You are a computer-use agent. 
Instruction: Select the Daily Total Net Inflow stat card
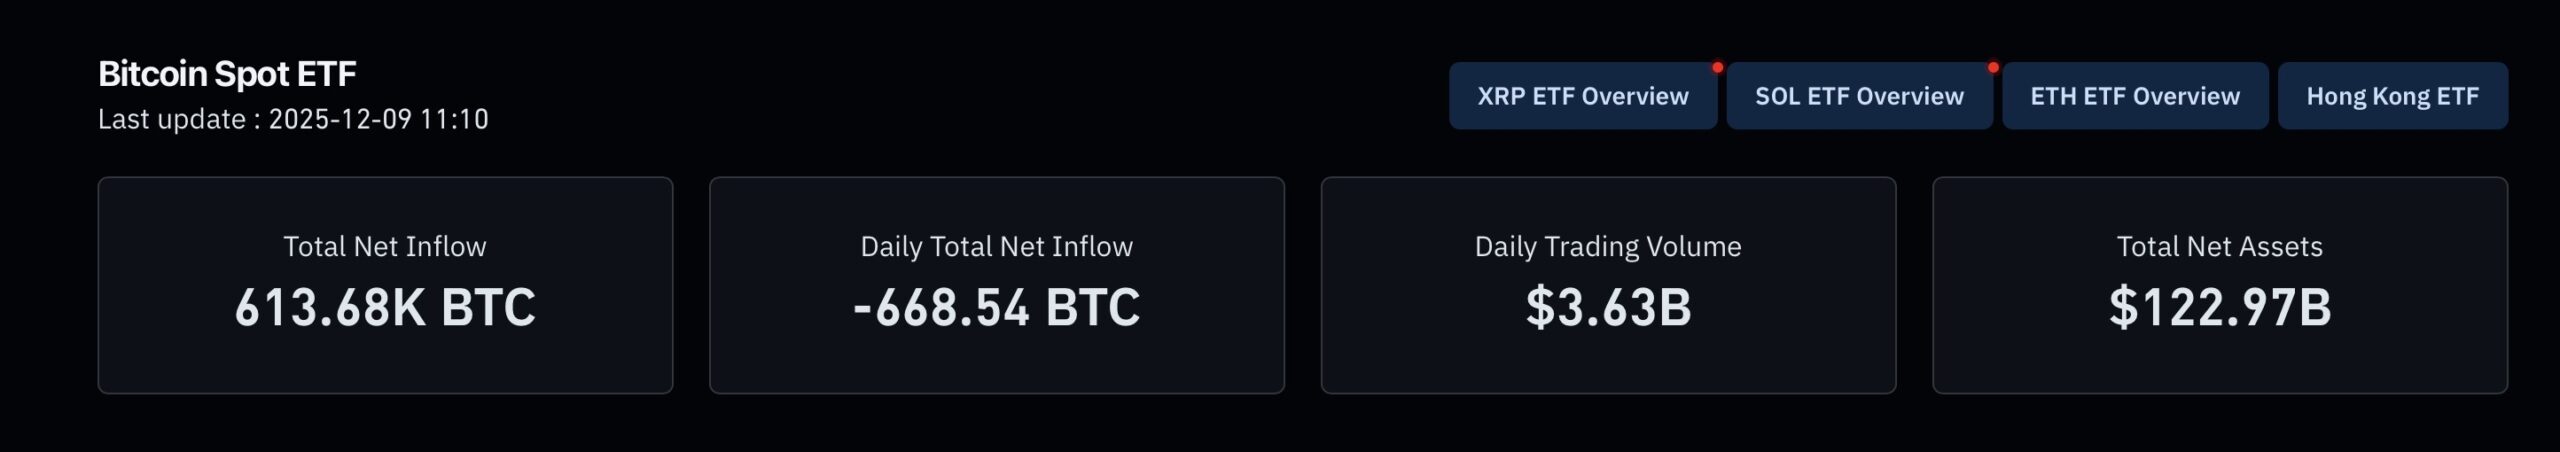tap(996, 360)
